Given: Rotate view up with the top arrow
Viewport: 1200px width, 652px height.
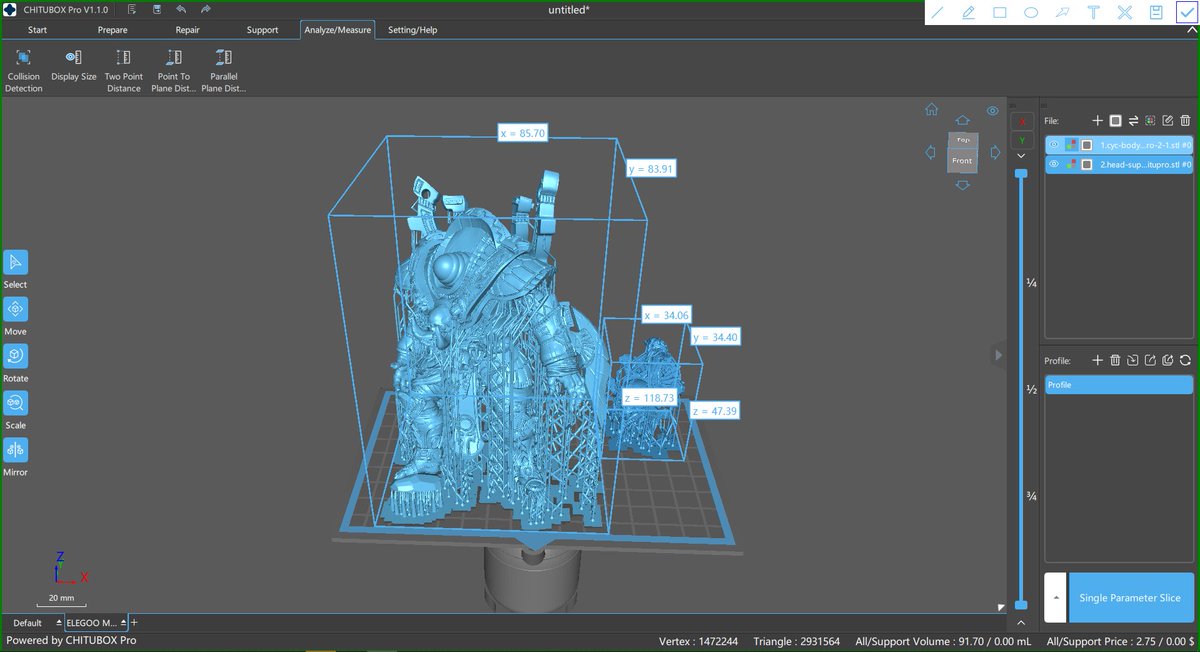Looking at the screenshot, I should 962,120.
